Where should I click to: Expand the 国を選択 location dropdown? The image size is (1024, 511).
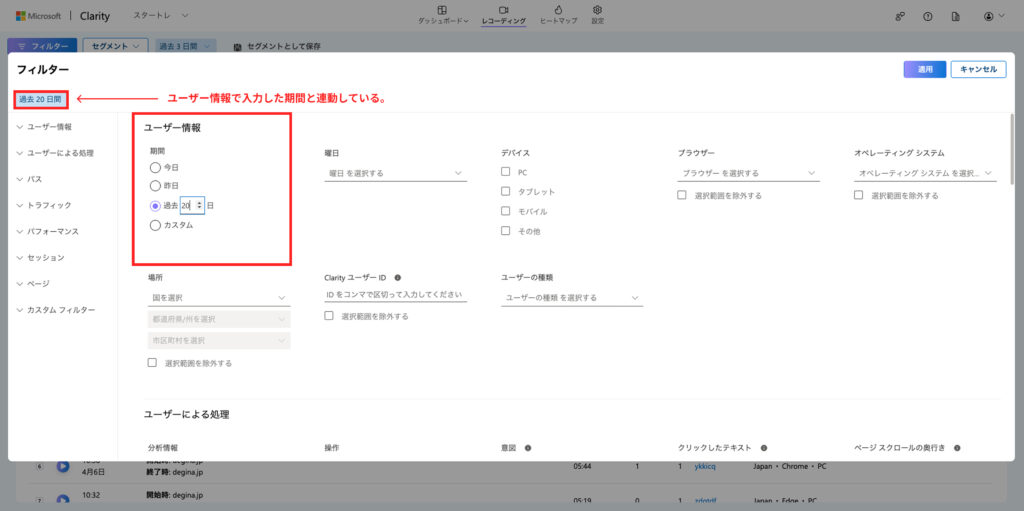click(218, 297)
